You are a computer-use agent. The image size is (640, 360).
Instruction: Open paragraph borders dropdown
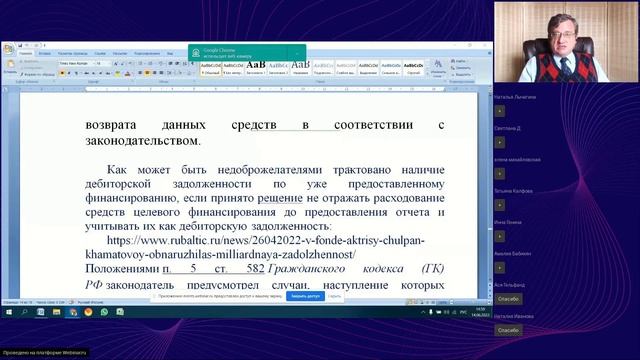[x=190, y=73]
